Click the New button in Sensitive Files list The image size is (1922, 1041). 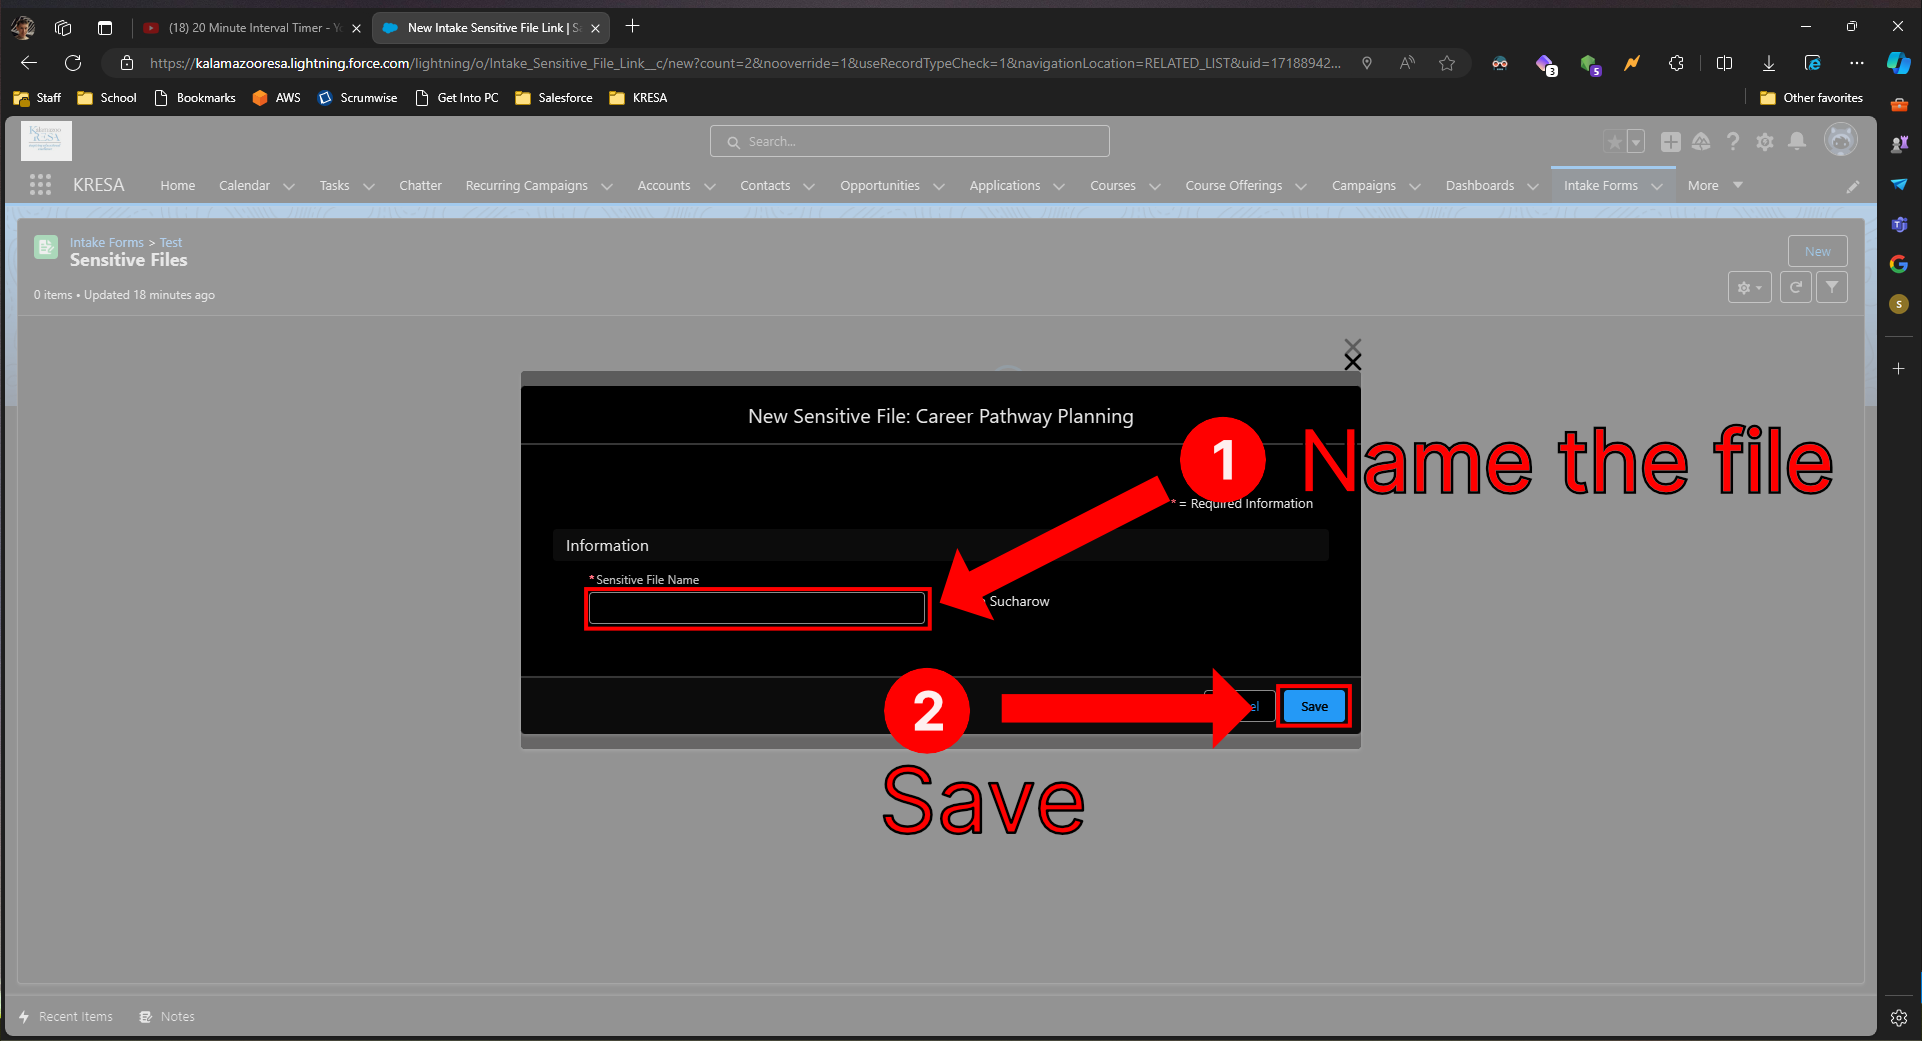[x=1818, y=251]
